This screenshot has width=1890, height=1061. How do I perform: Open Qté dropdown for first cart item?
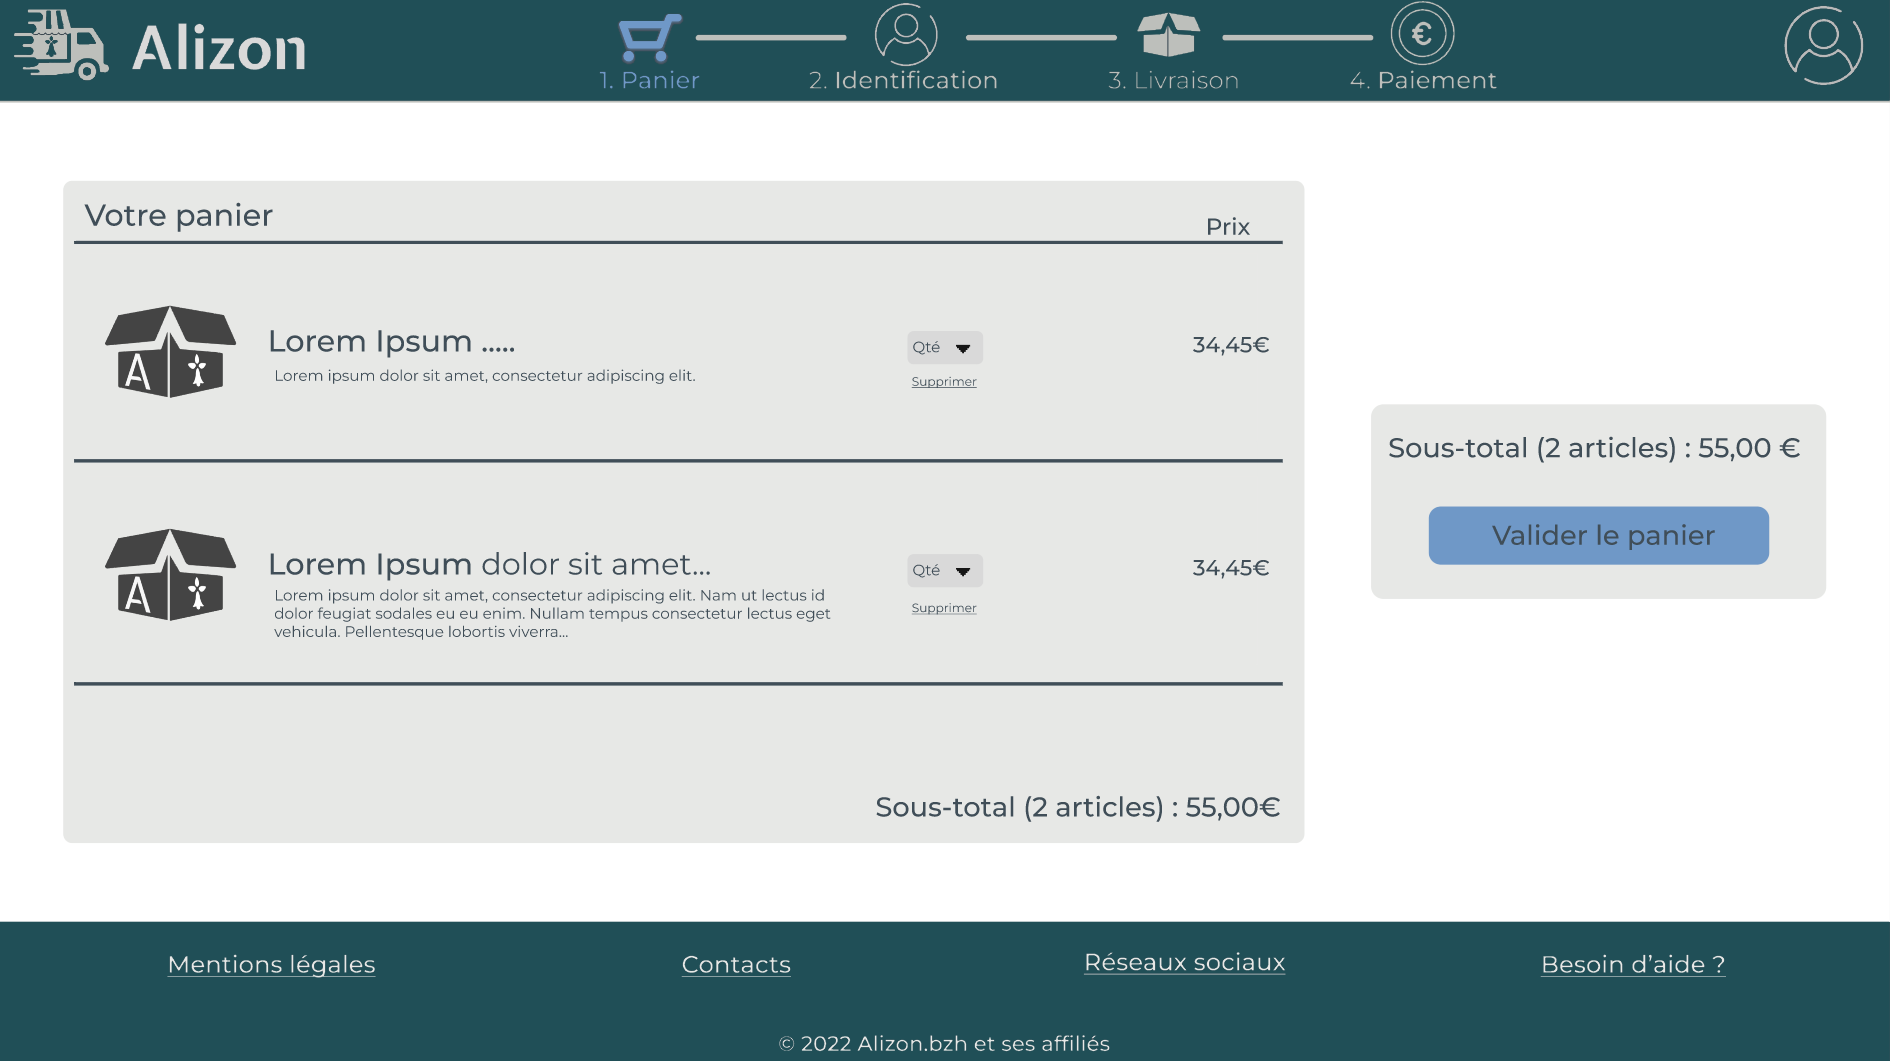(x=944, y=347)
